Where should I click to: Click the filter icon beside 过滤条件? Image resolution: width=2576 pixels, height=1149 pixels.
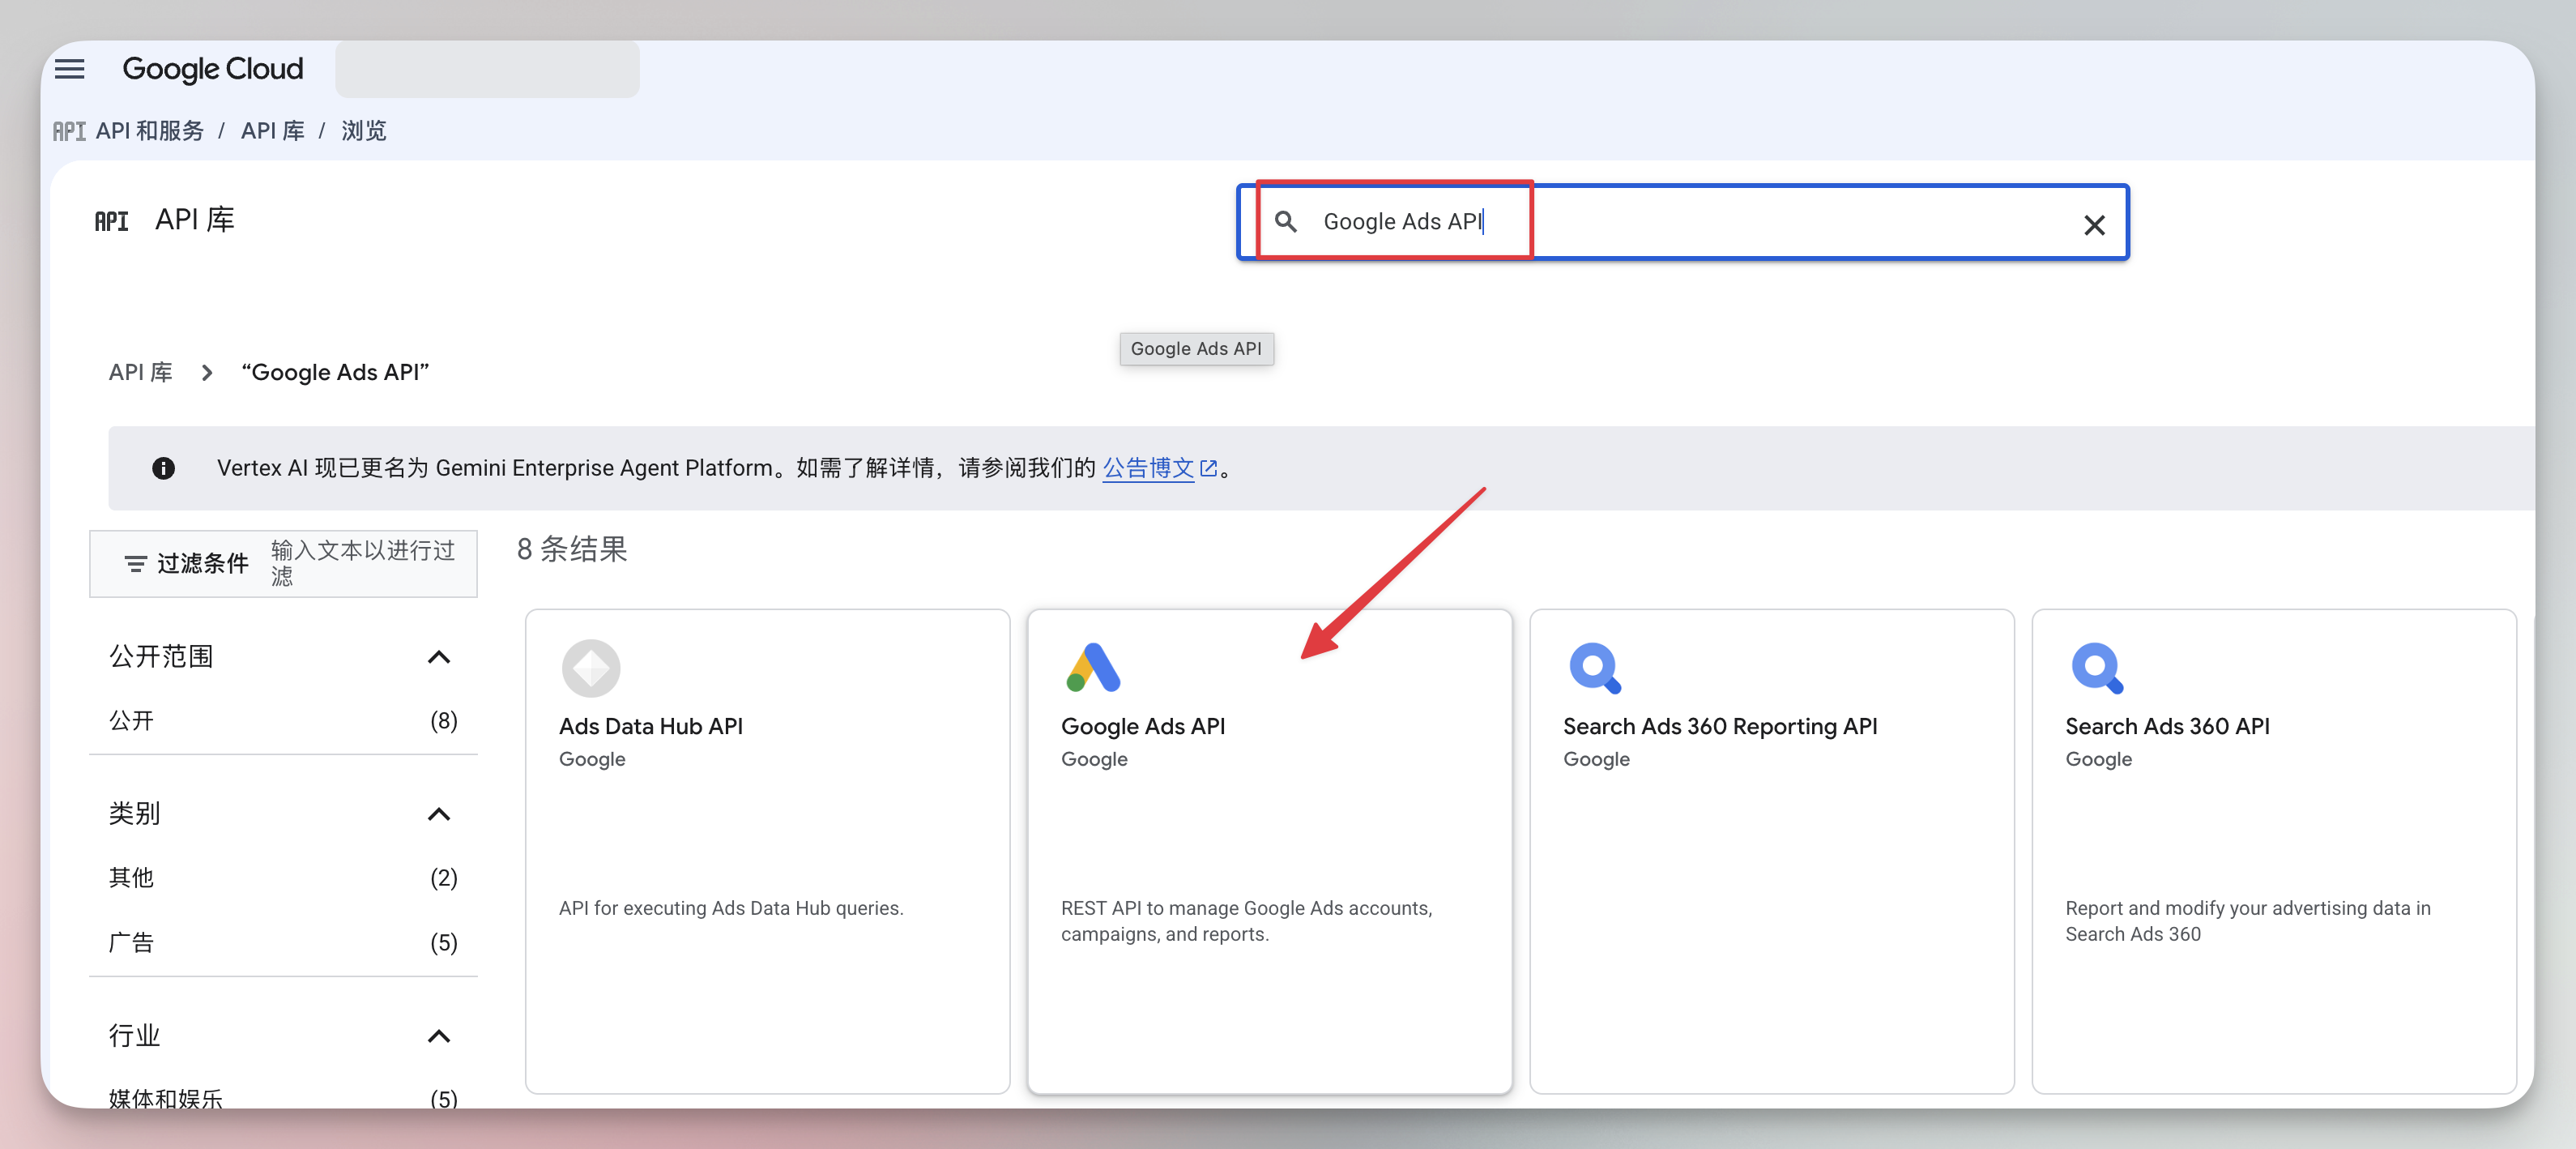pos(135,564)
